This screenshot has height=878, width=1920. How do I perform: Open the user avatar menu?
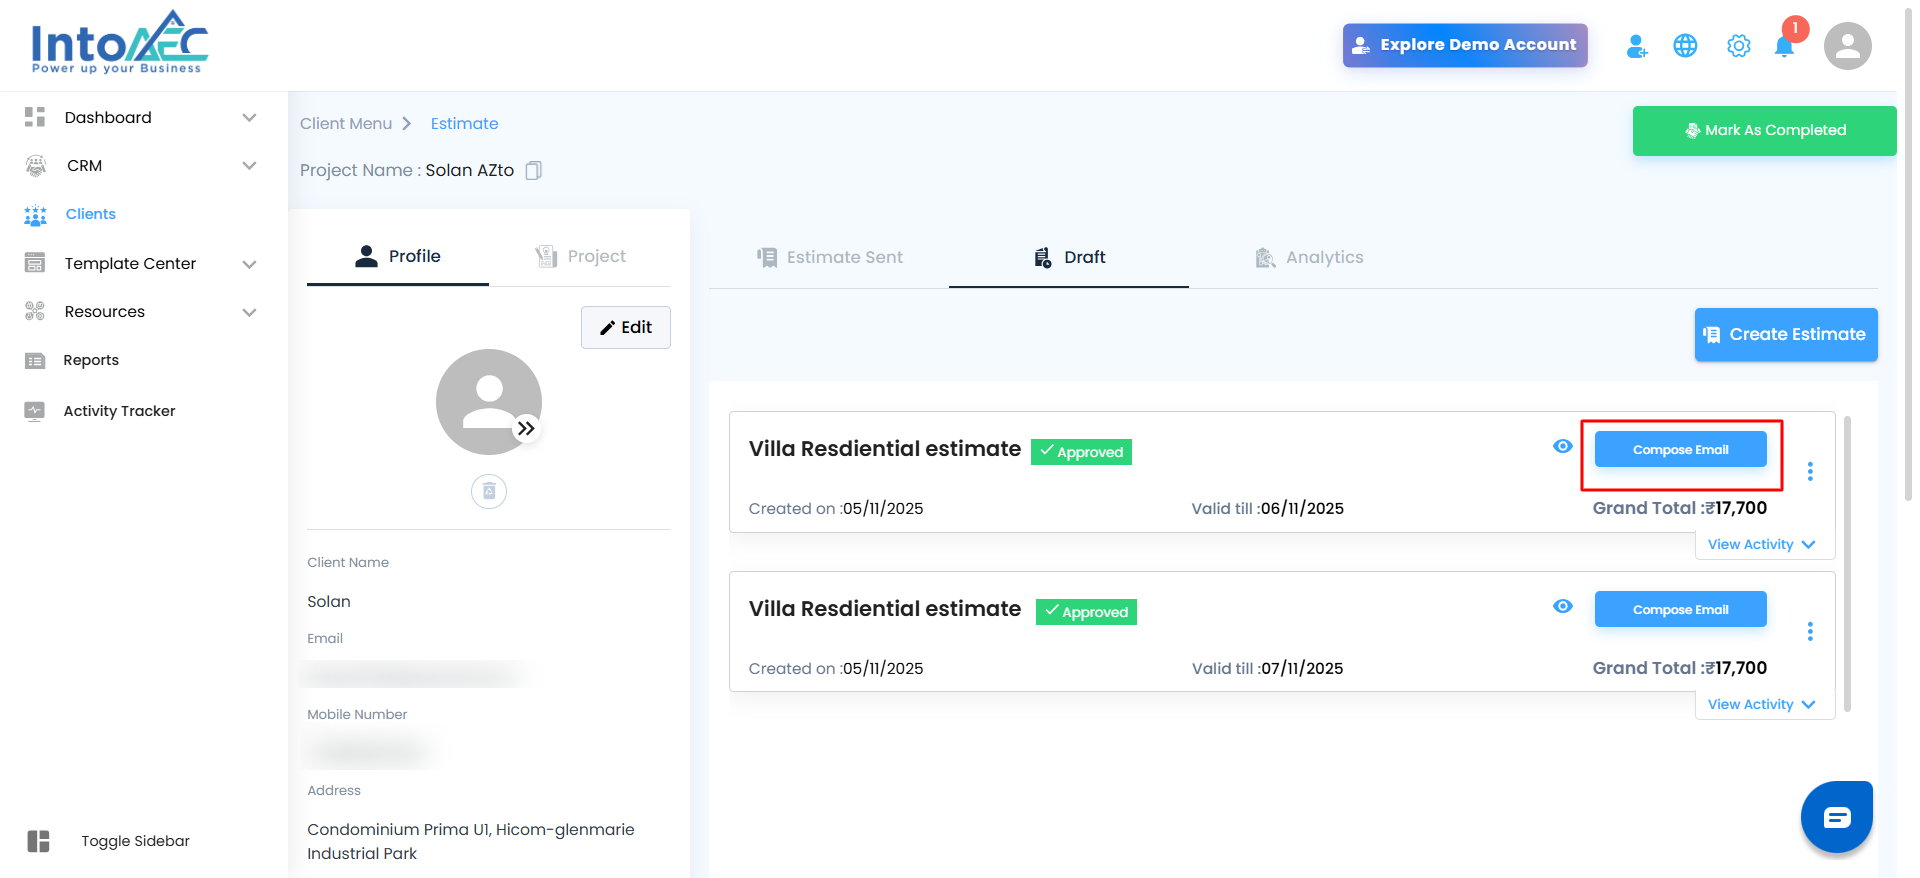(x=1848, y=46)
